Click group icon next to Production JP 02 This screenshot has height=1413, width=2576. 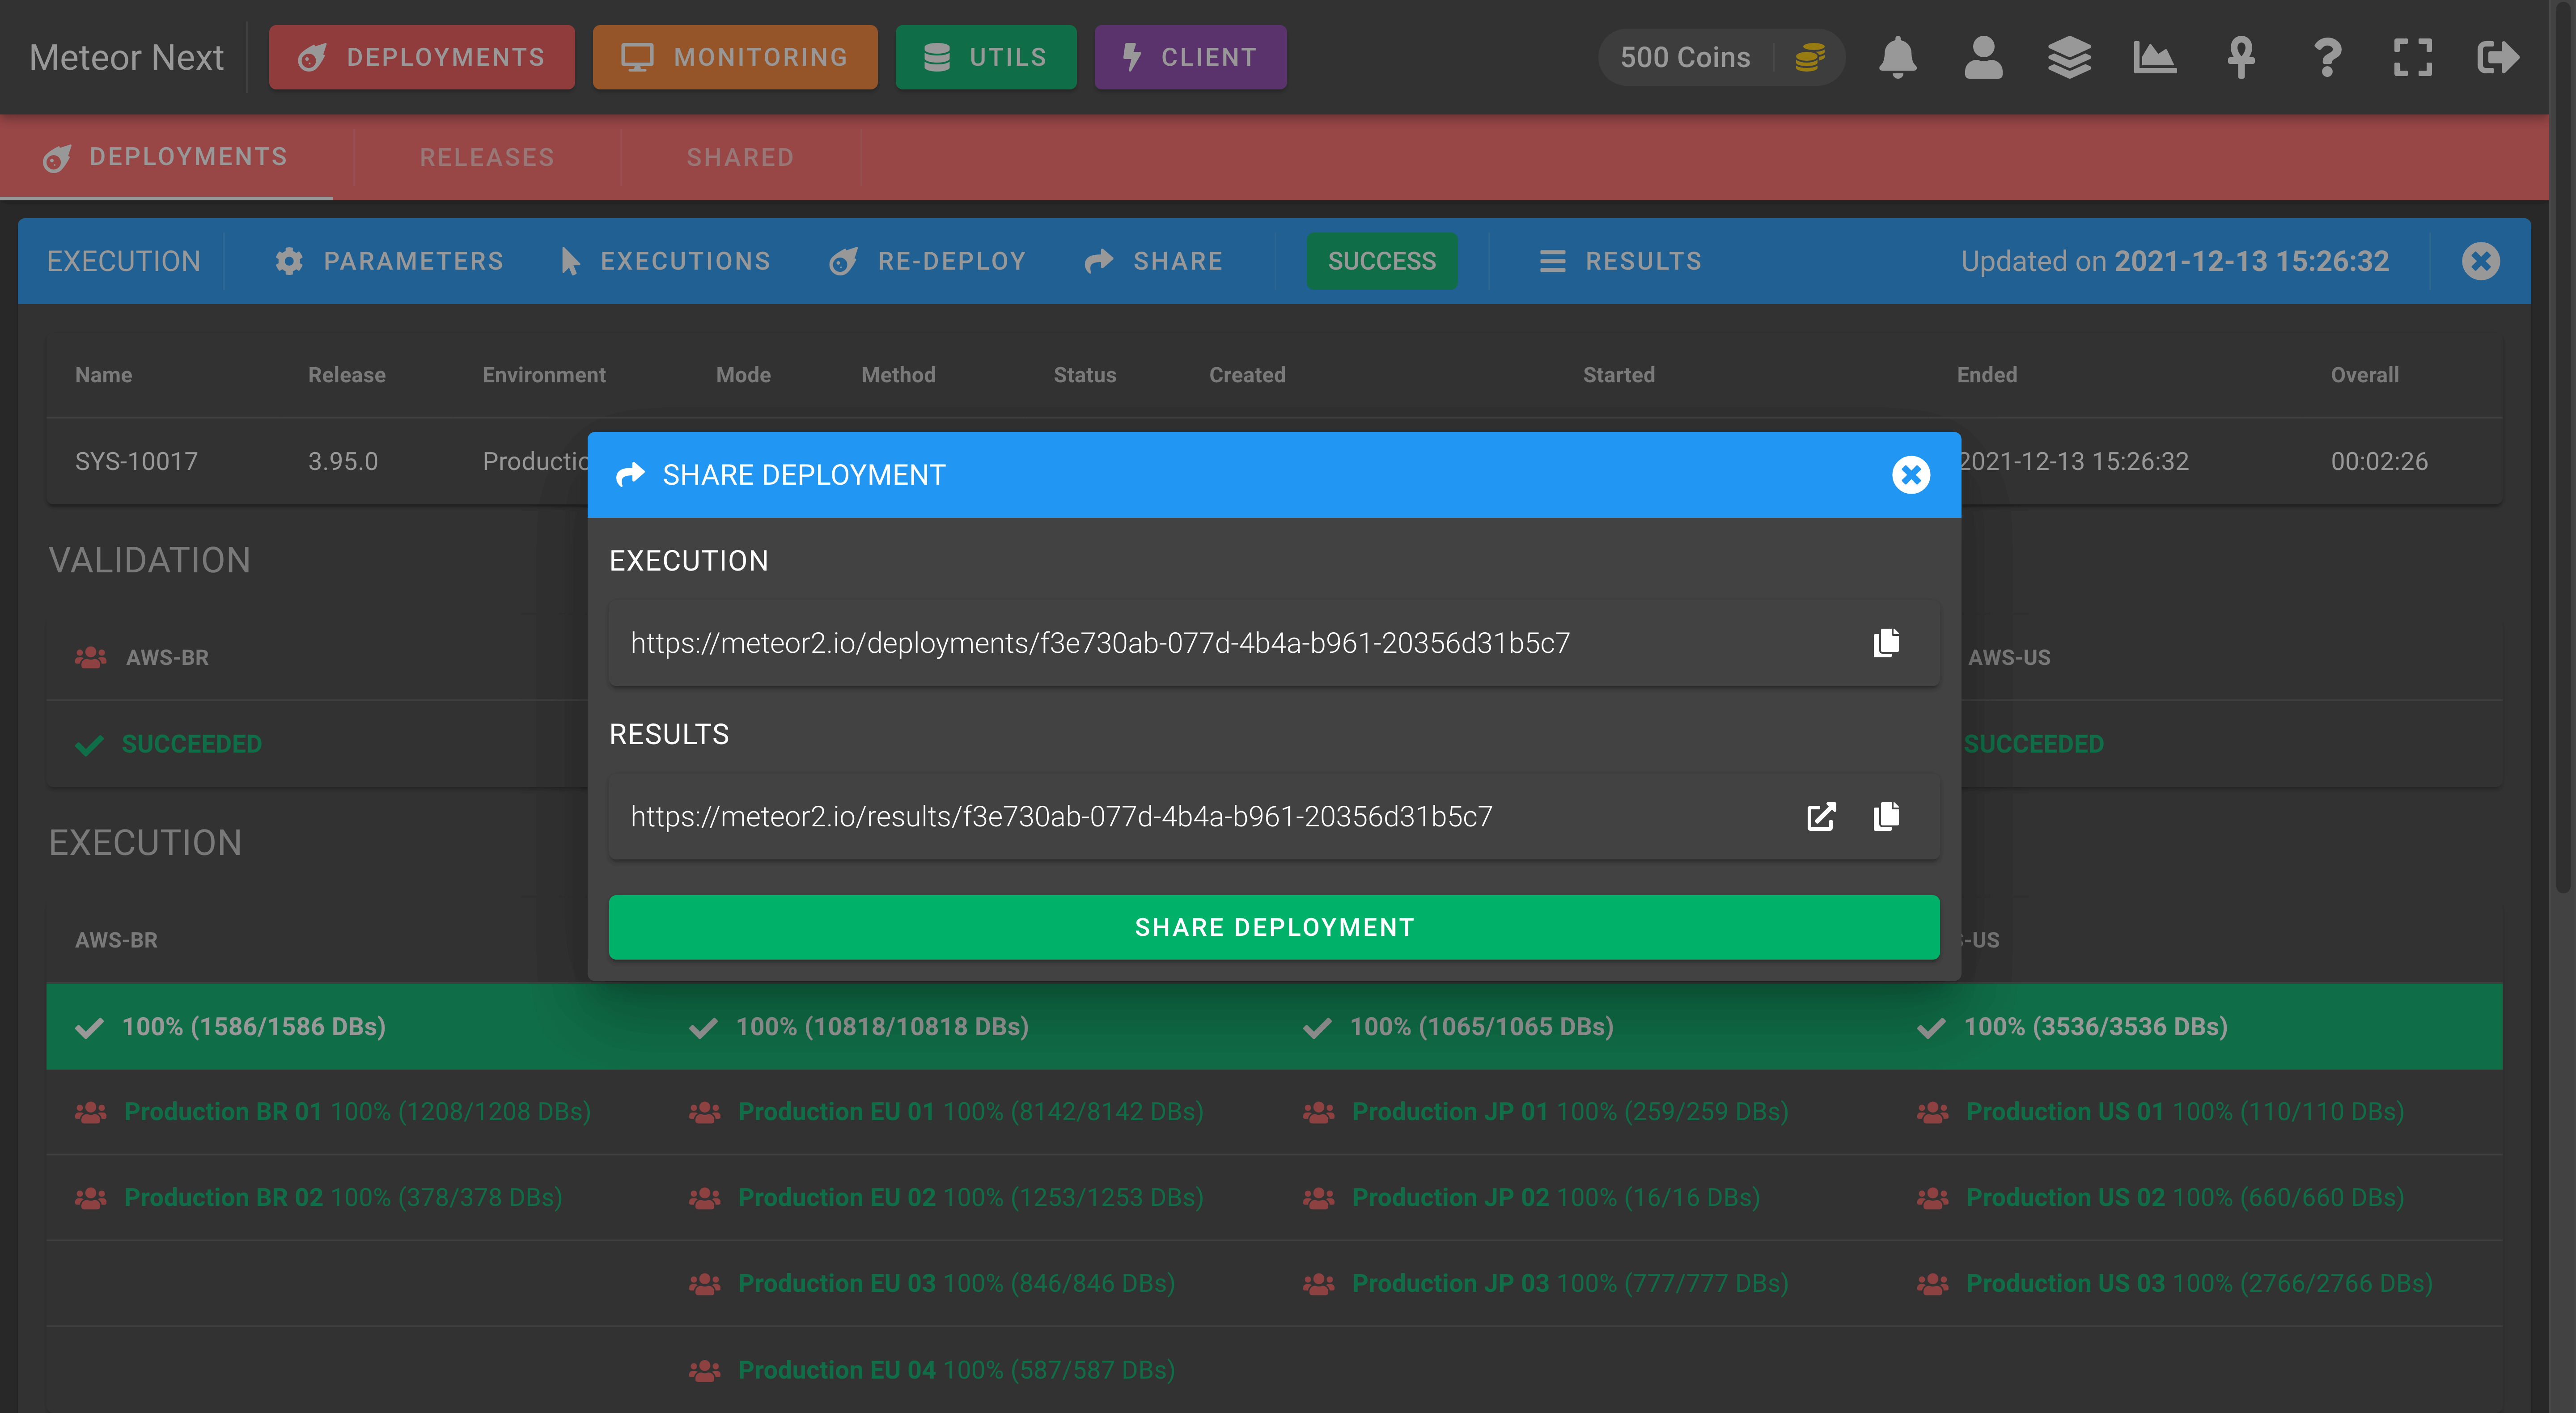pyautogui.click(x=1319, y=1198)
